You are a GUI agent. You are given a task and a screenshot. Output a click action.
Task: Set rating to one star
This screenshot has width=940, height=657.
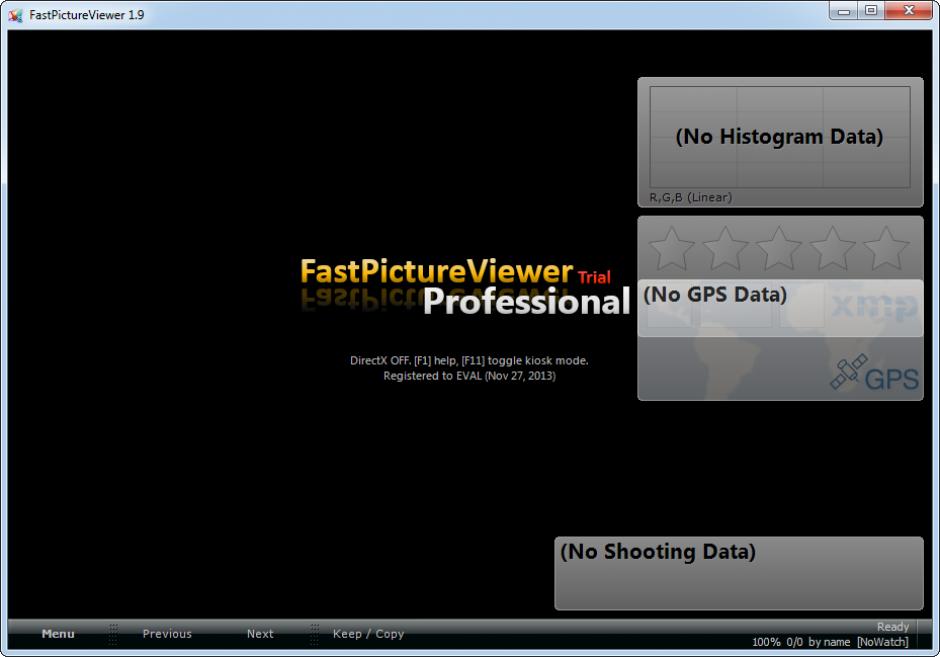coord(671,248)
